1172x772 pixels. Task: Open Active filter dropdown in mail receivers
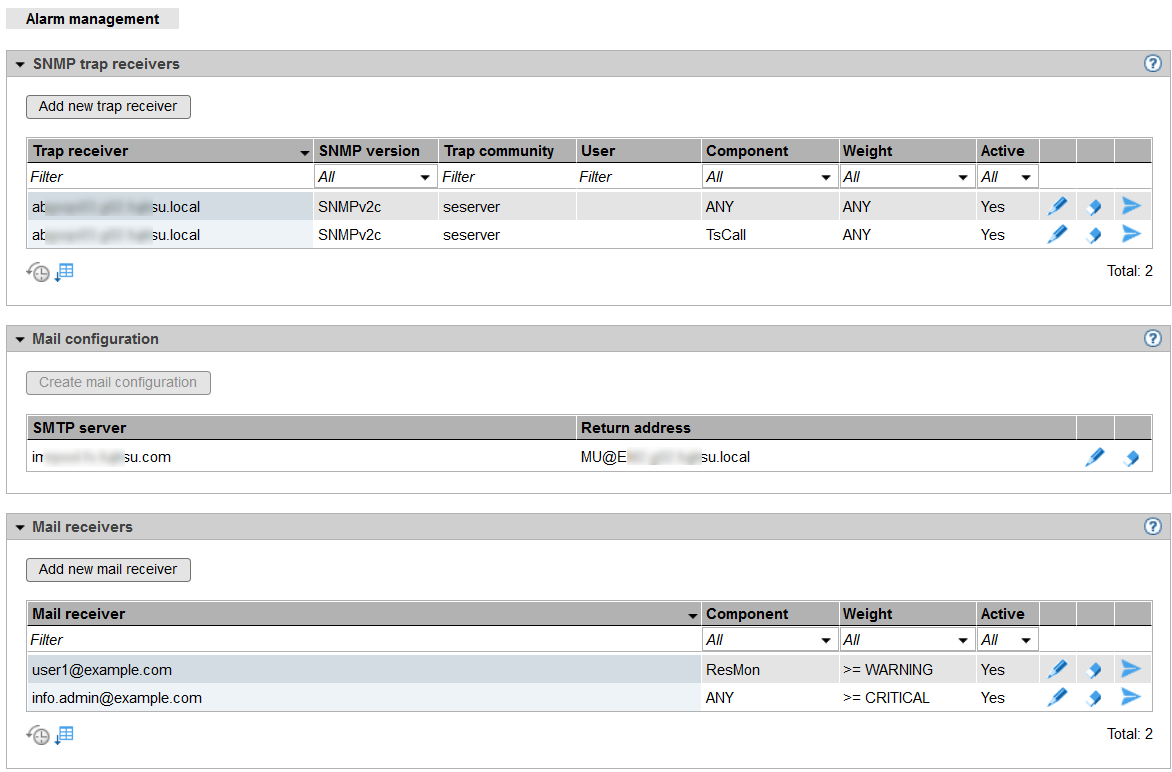(x=1007, y=640)
